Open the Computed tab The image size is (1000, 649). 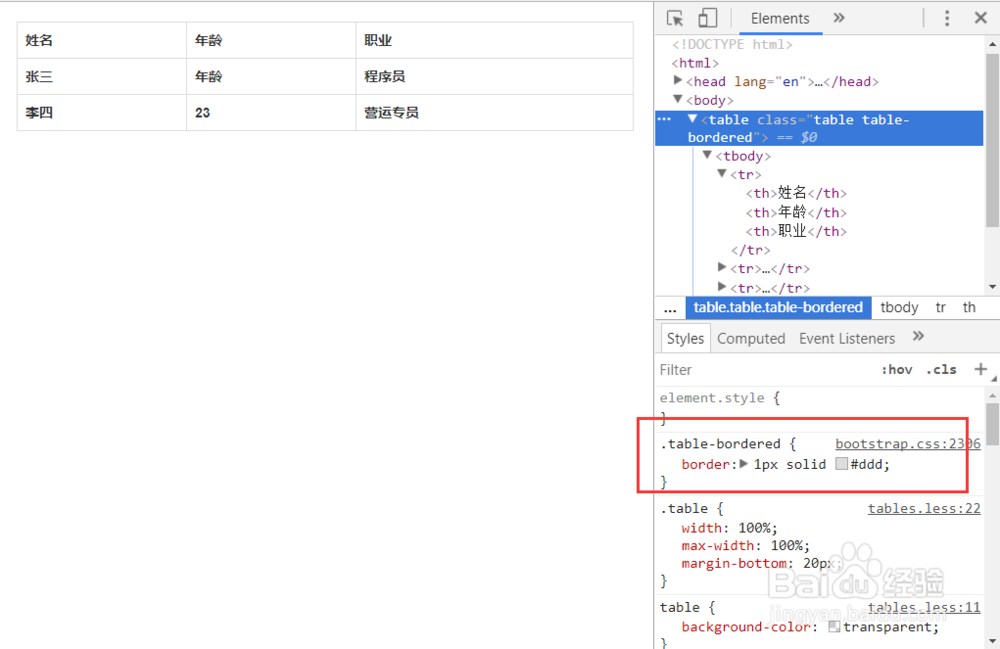click(x=751, y=339)
